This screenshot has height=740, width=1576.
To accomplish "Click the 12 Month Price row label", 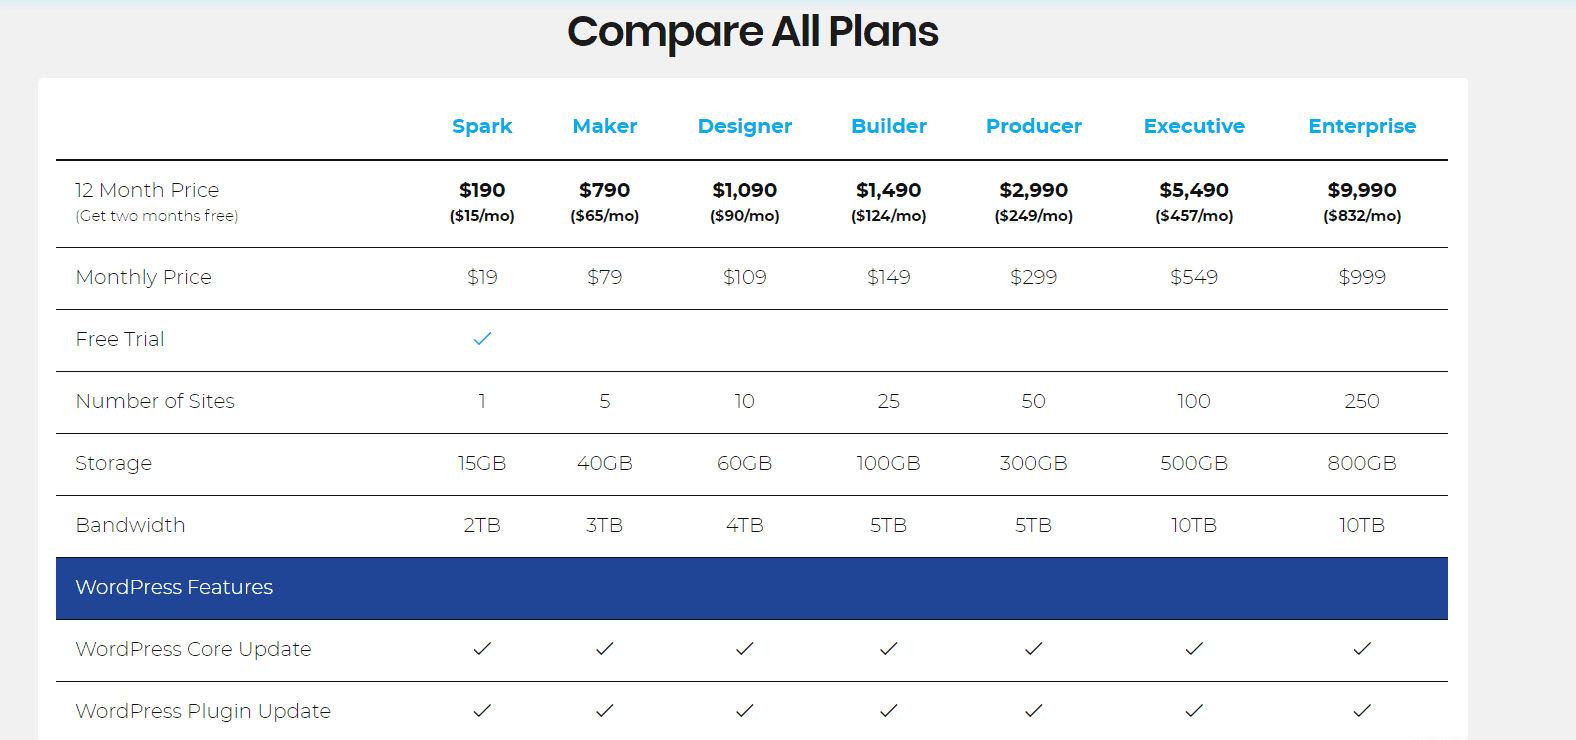I will [x=147, y=190].
